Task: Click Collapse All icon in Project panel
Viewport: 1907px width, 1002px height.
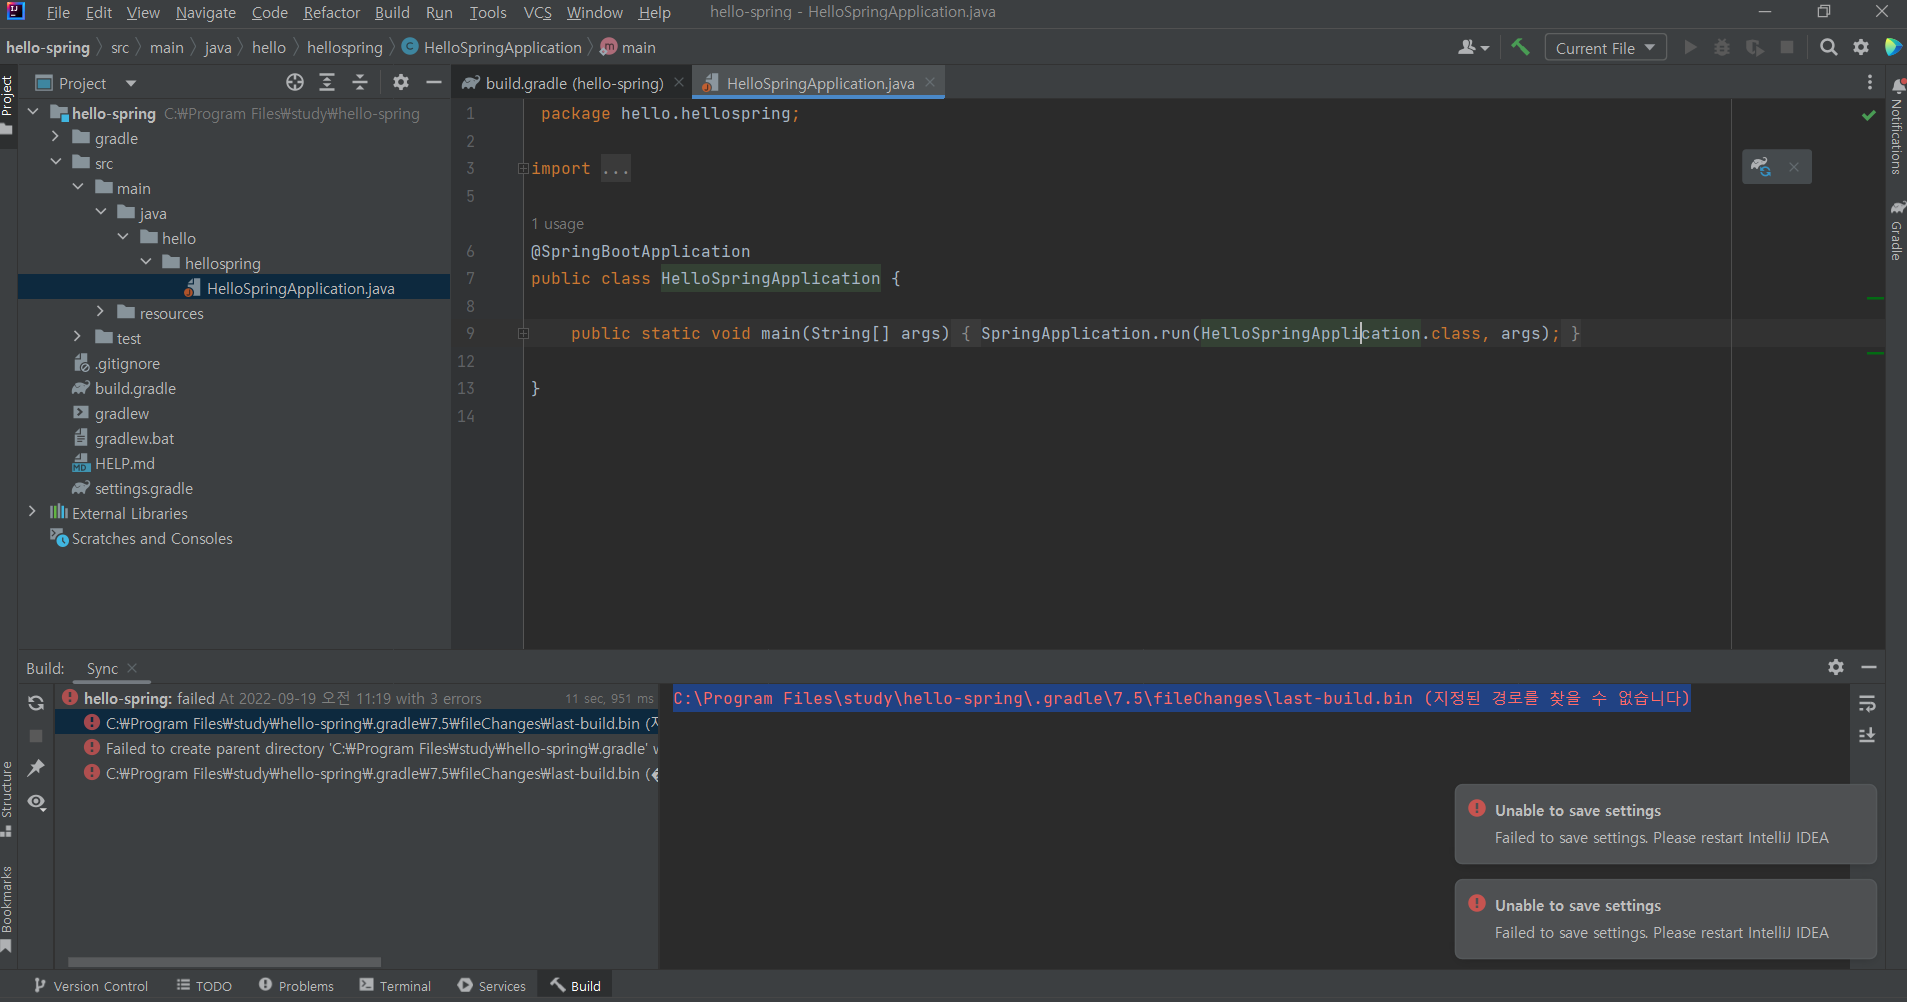Action: [360, 82]
